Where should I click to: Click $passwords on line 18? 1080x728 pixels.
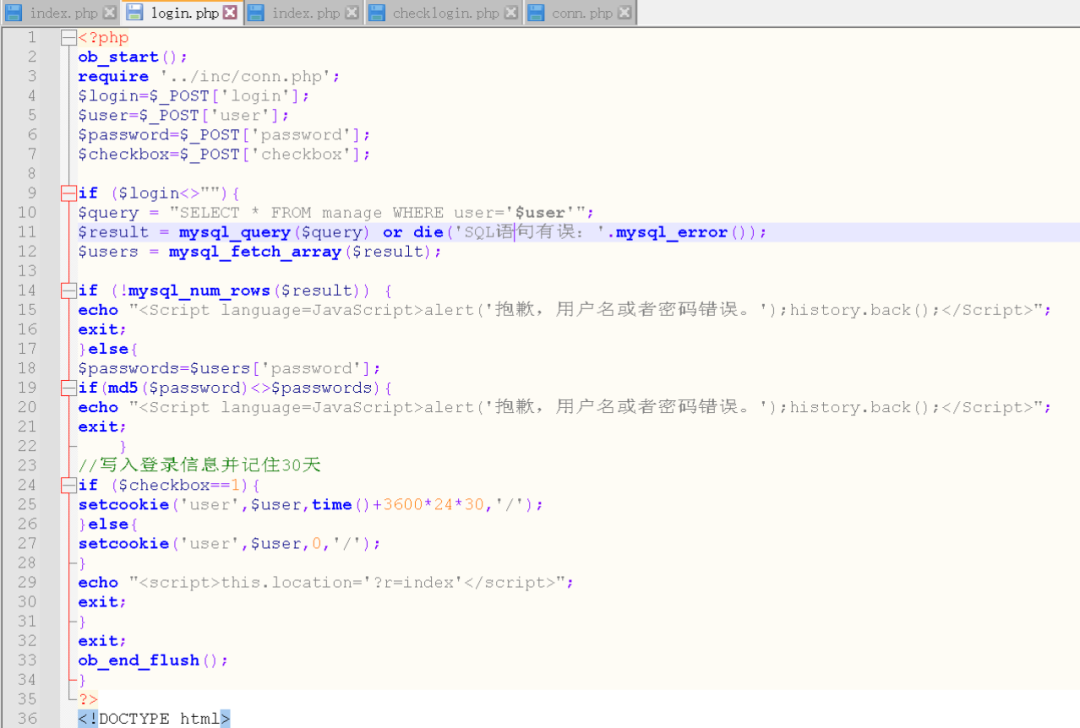[129, 368]
